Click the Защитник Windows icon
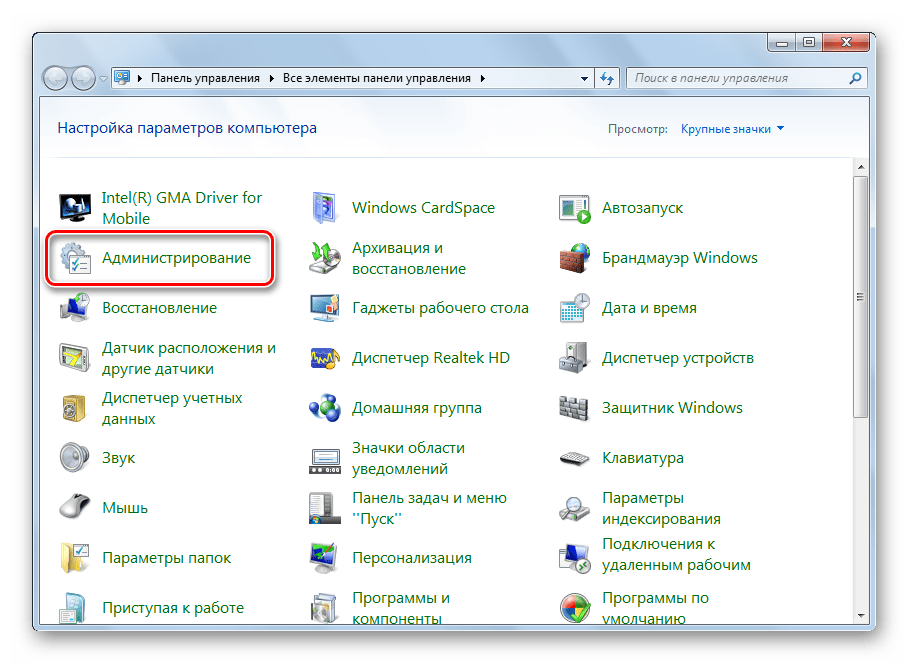Screen dimensions: 909x664 [575, 408]
